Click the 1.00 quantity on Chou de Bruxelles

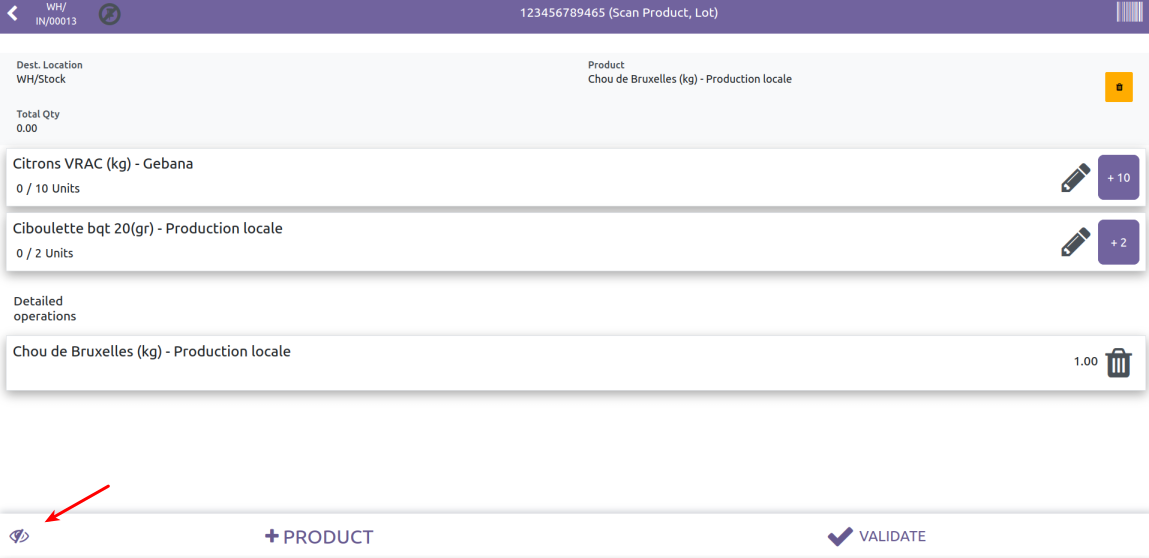1085,362
